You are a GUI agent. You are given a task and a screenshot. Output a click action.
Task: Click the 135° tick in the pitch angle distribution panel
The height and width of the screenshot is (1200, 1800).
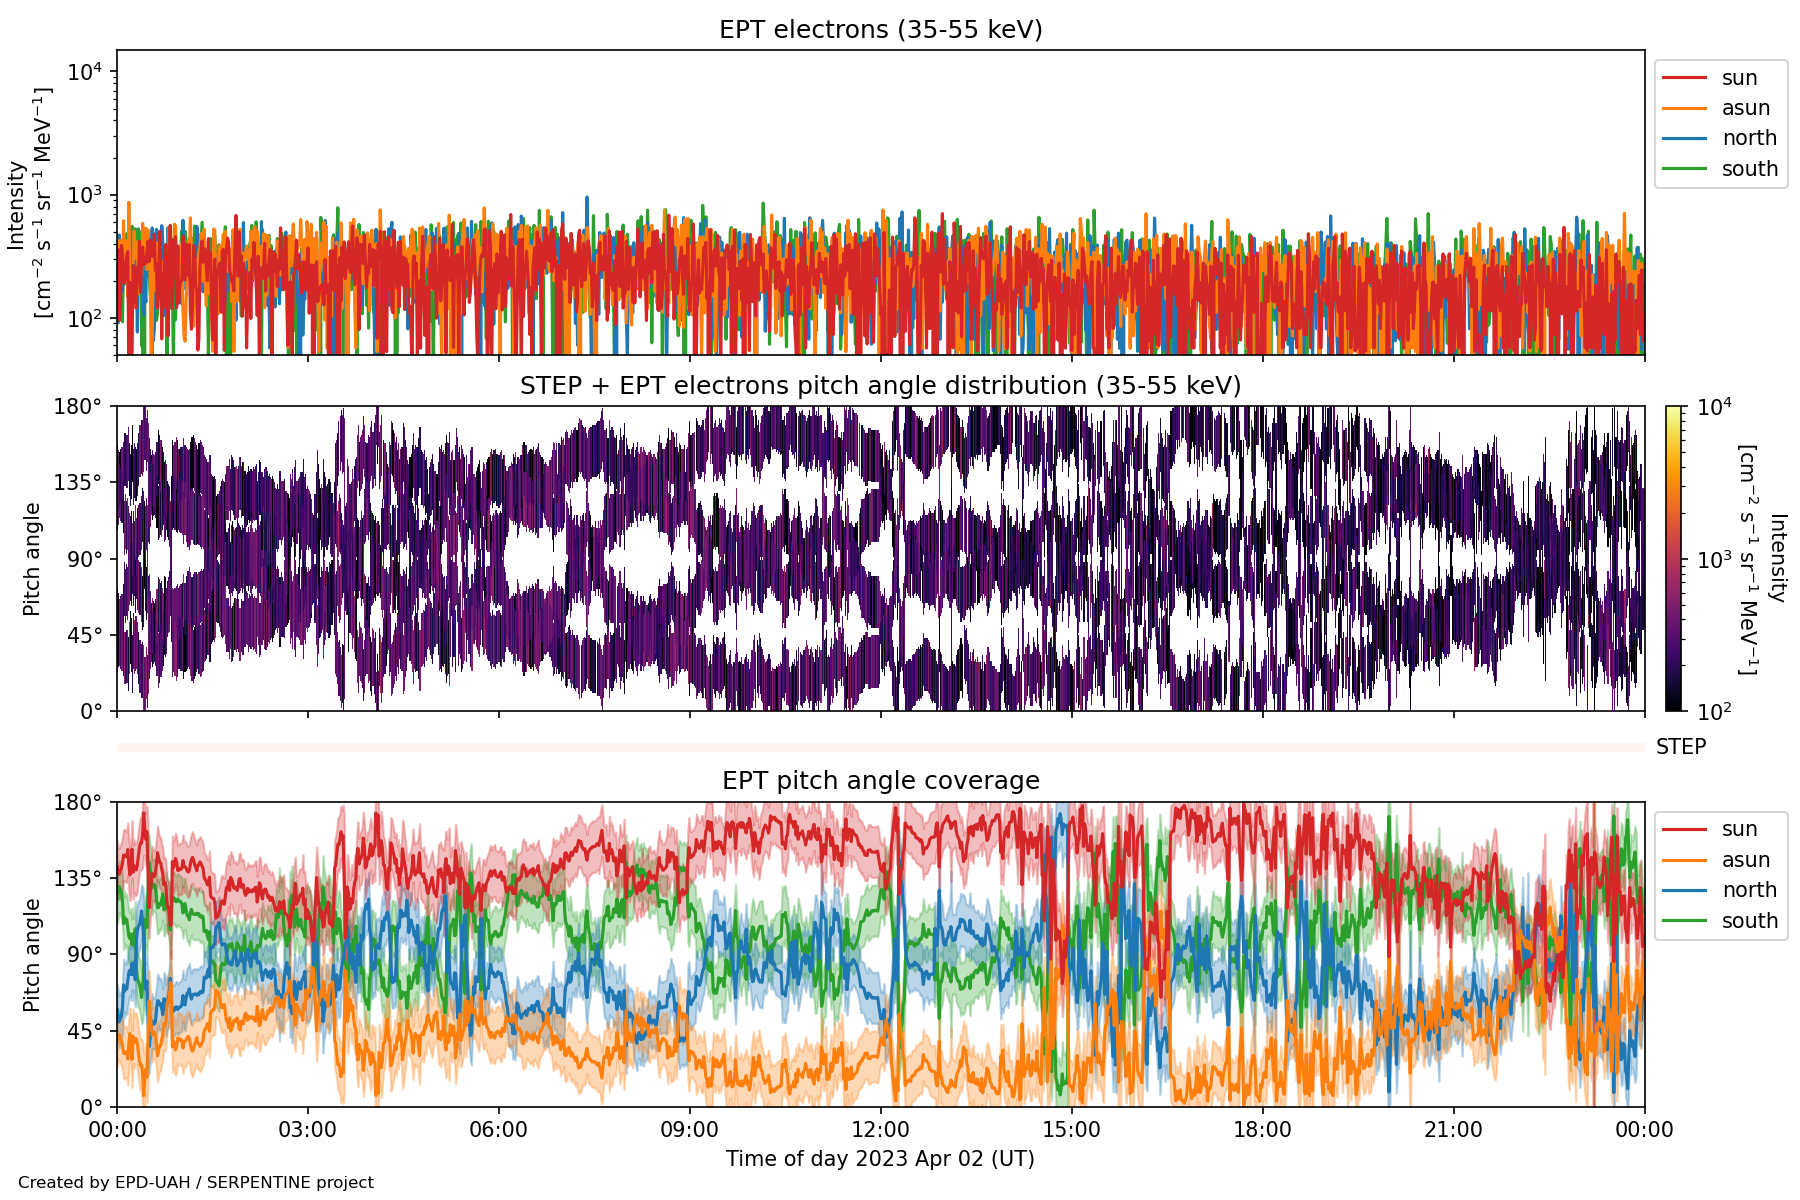click(78, 483)
